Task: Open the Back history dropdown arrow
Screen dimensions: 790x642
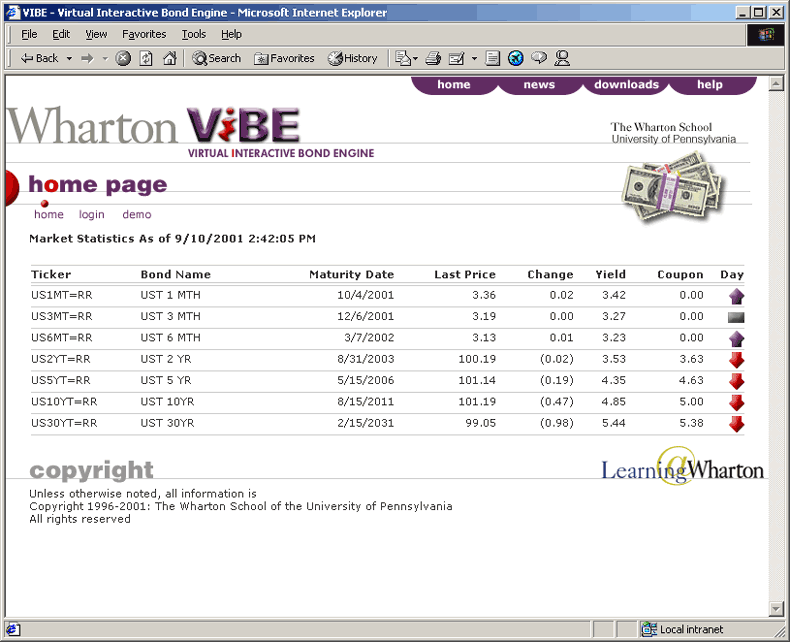Action: coord(69,58)
